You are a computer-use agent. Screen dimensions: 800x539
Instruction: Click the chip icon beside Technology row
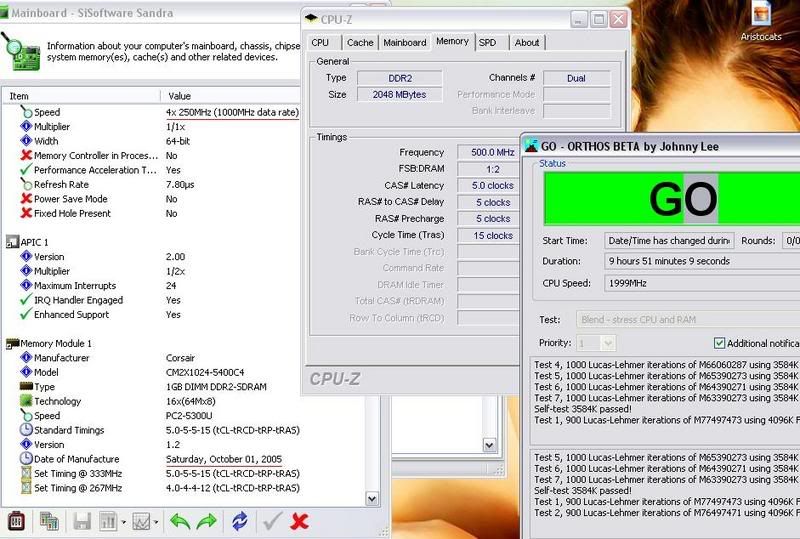(x=27, y=401)
